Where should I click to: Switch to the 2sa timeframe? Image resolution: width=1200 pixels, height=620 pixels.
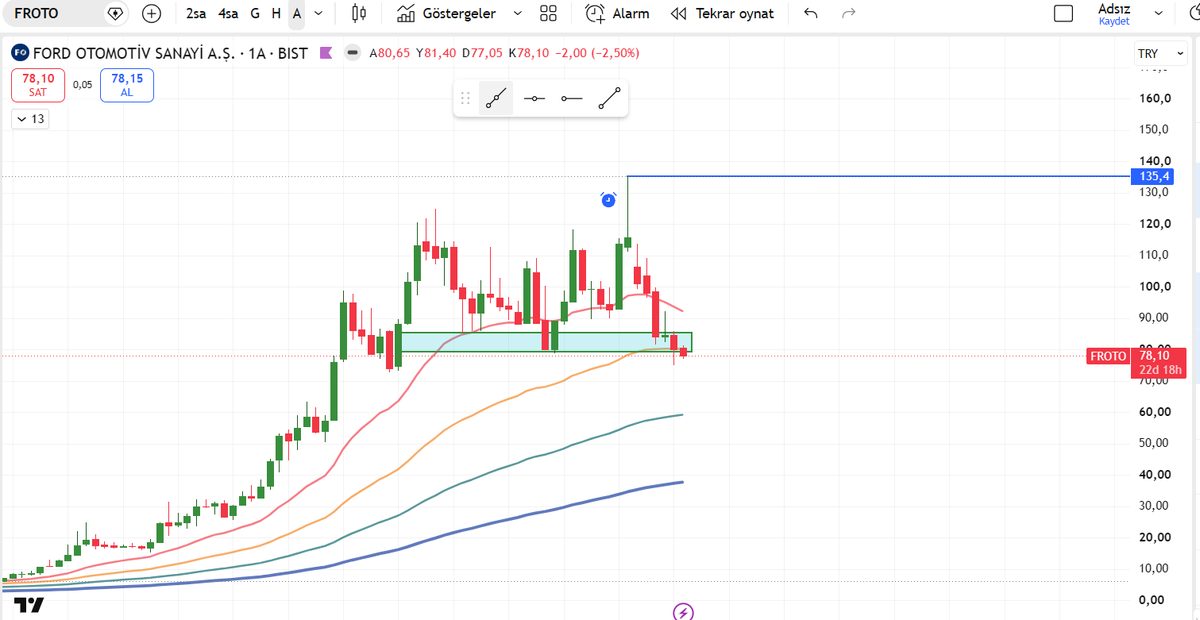(x=196, y=14)
